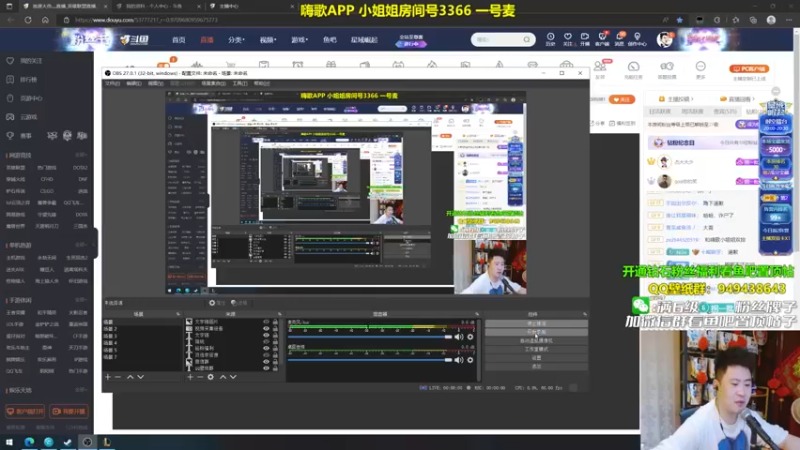Image resolution: width=800 pixels, height=450 pixels.
Task: Toggle 启动虚拟摄像机 virtual camera in OBS
Action: 536,341
